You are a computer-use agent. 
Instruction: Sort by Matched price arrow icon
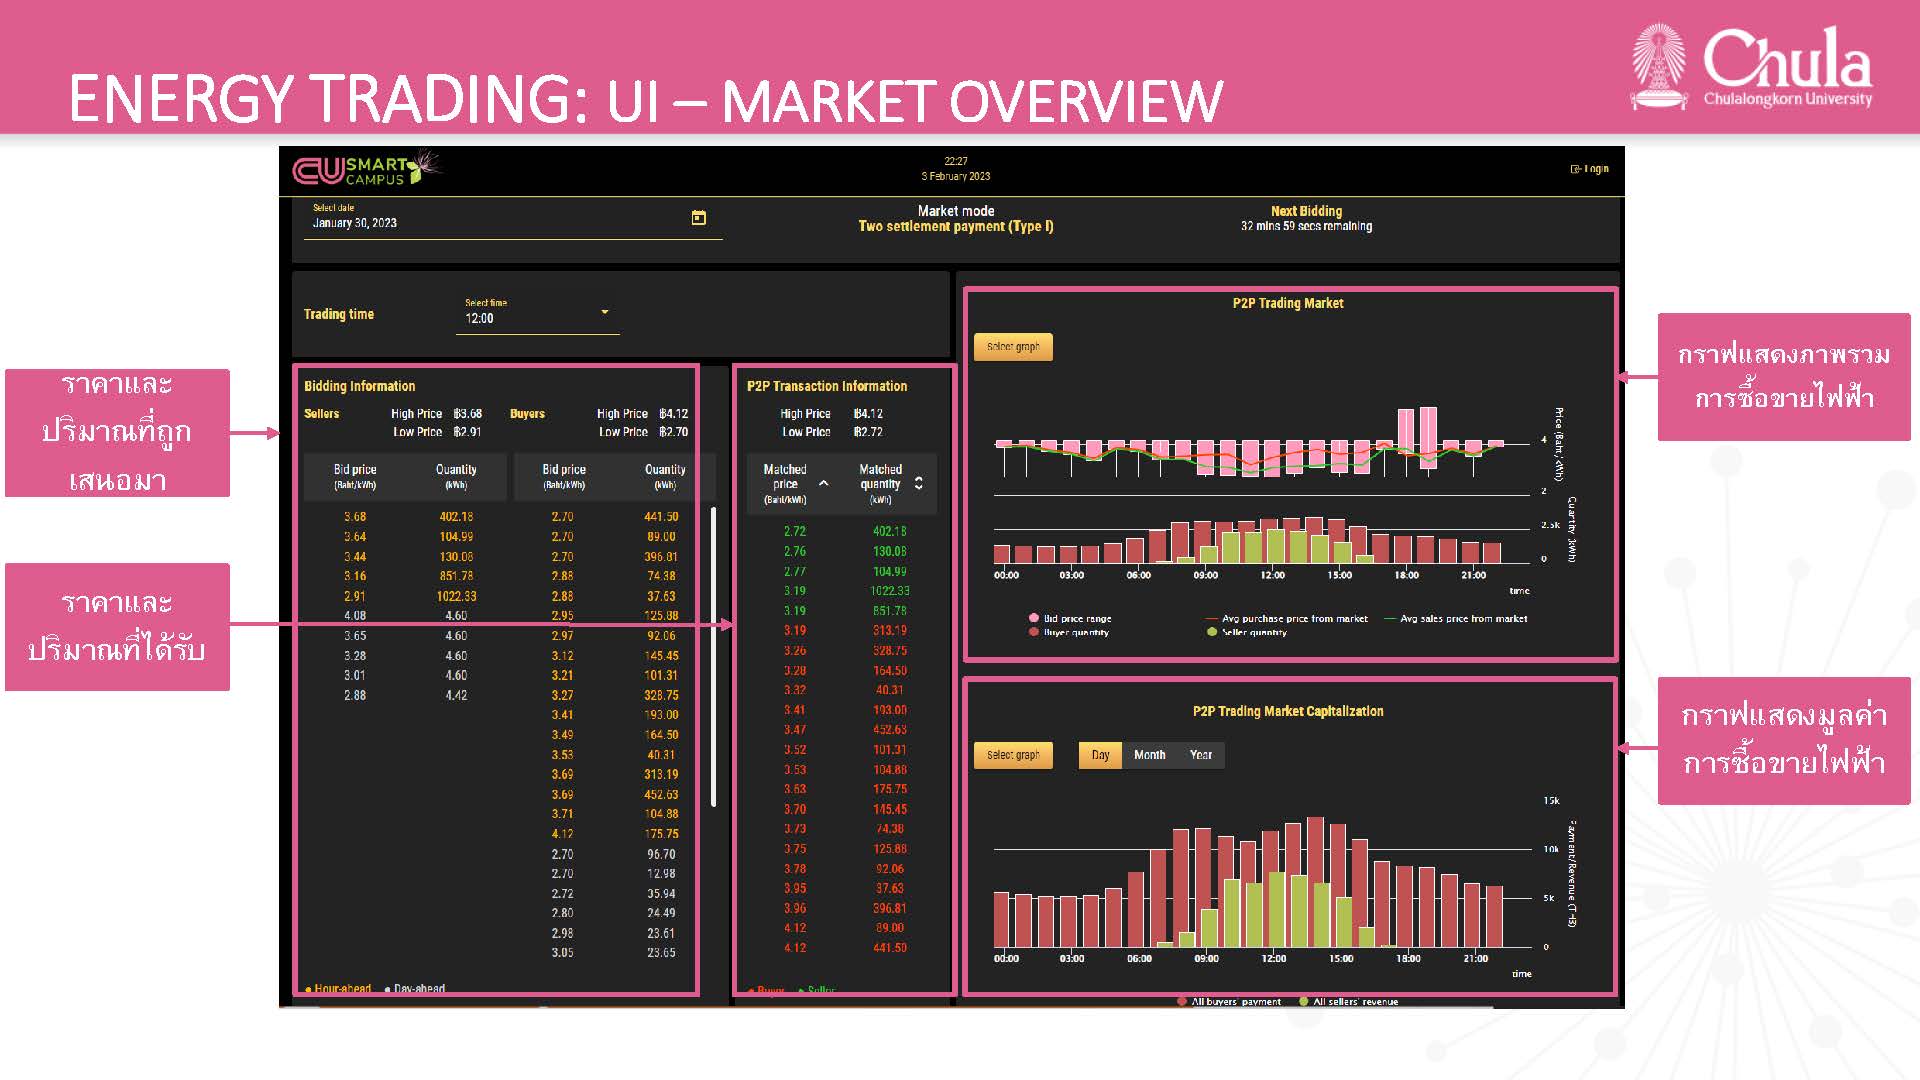pos(824,484)
